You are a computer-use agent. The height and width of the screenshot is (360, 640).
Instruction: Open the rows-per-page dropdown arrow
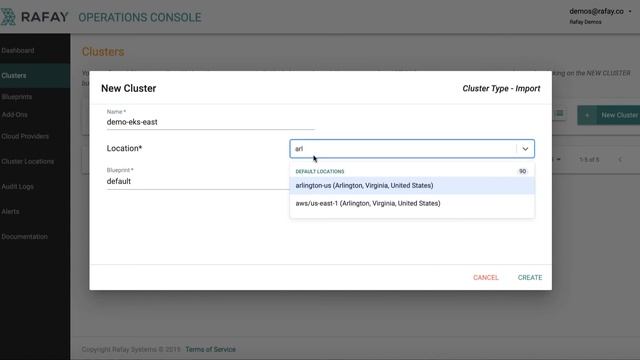coord(558,159)
